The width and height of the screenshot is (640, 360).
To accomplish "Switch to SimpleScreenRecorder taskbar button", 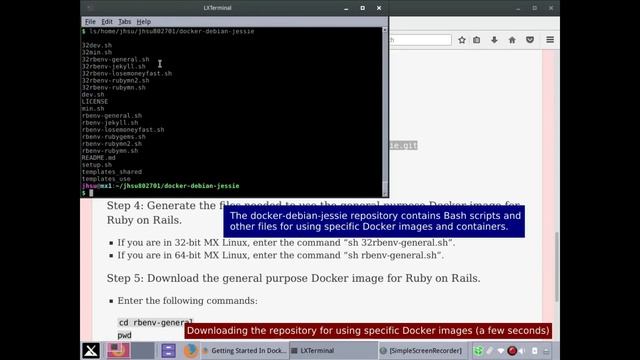I will click(x=422, y=350).
